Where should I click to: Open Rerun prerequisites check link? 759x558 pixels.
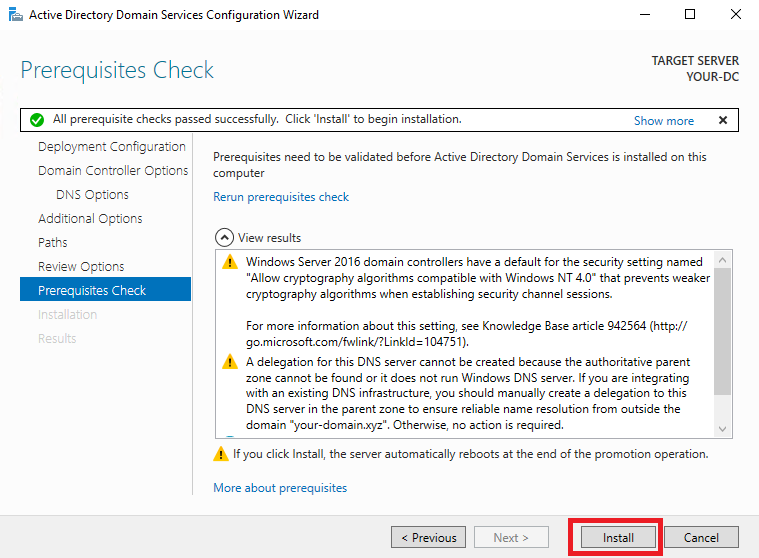tap(281, 197)
